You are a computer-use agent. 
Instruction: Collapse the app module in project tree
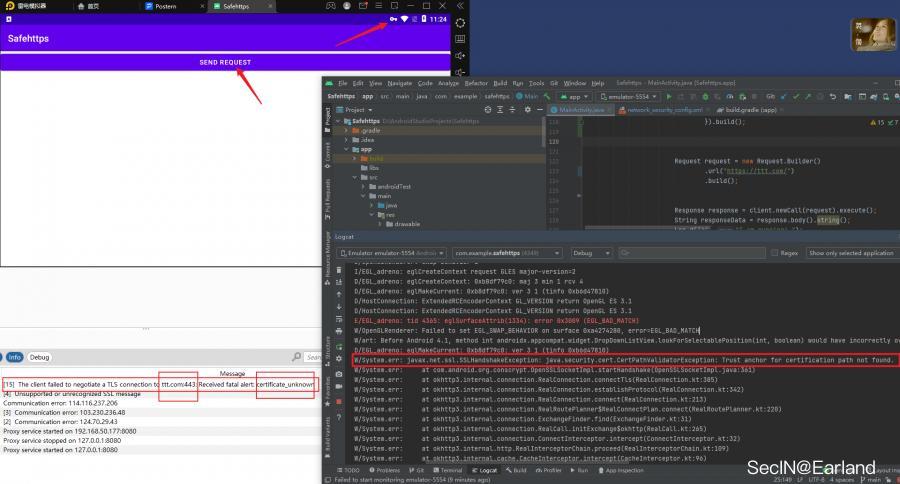(346, 149)
